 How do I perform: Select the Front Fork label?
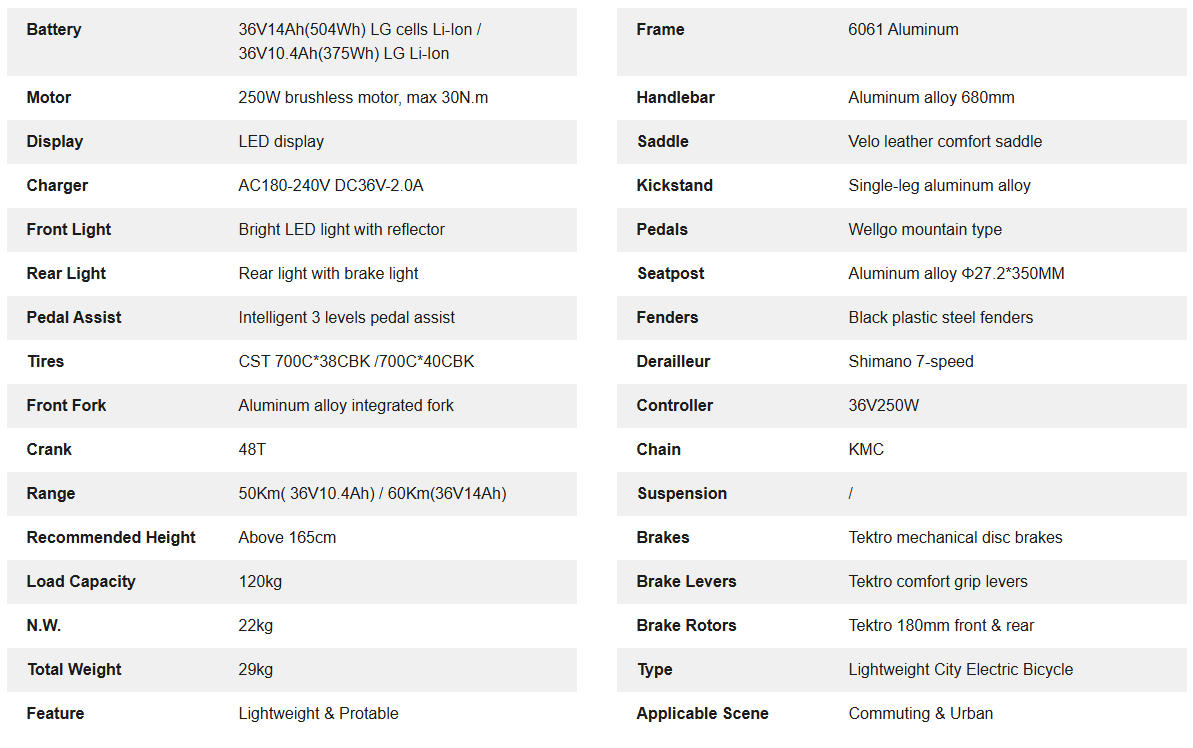pos(66,406)
